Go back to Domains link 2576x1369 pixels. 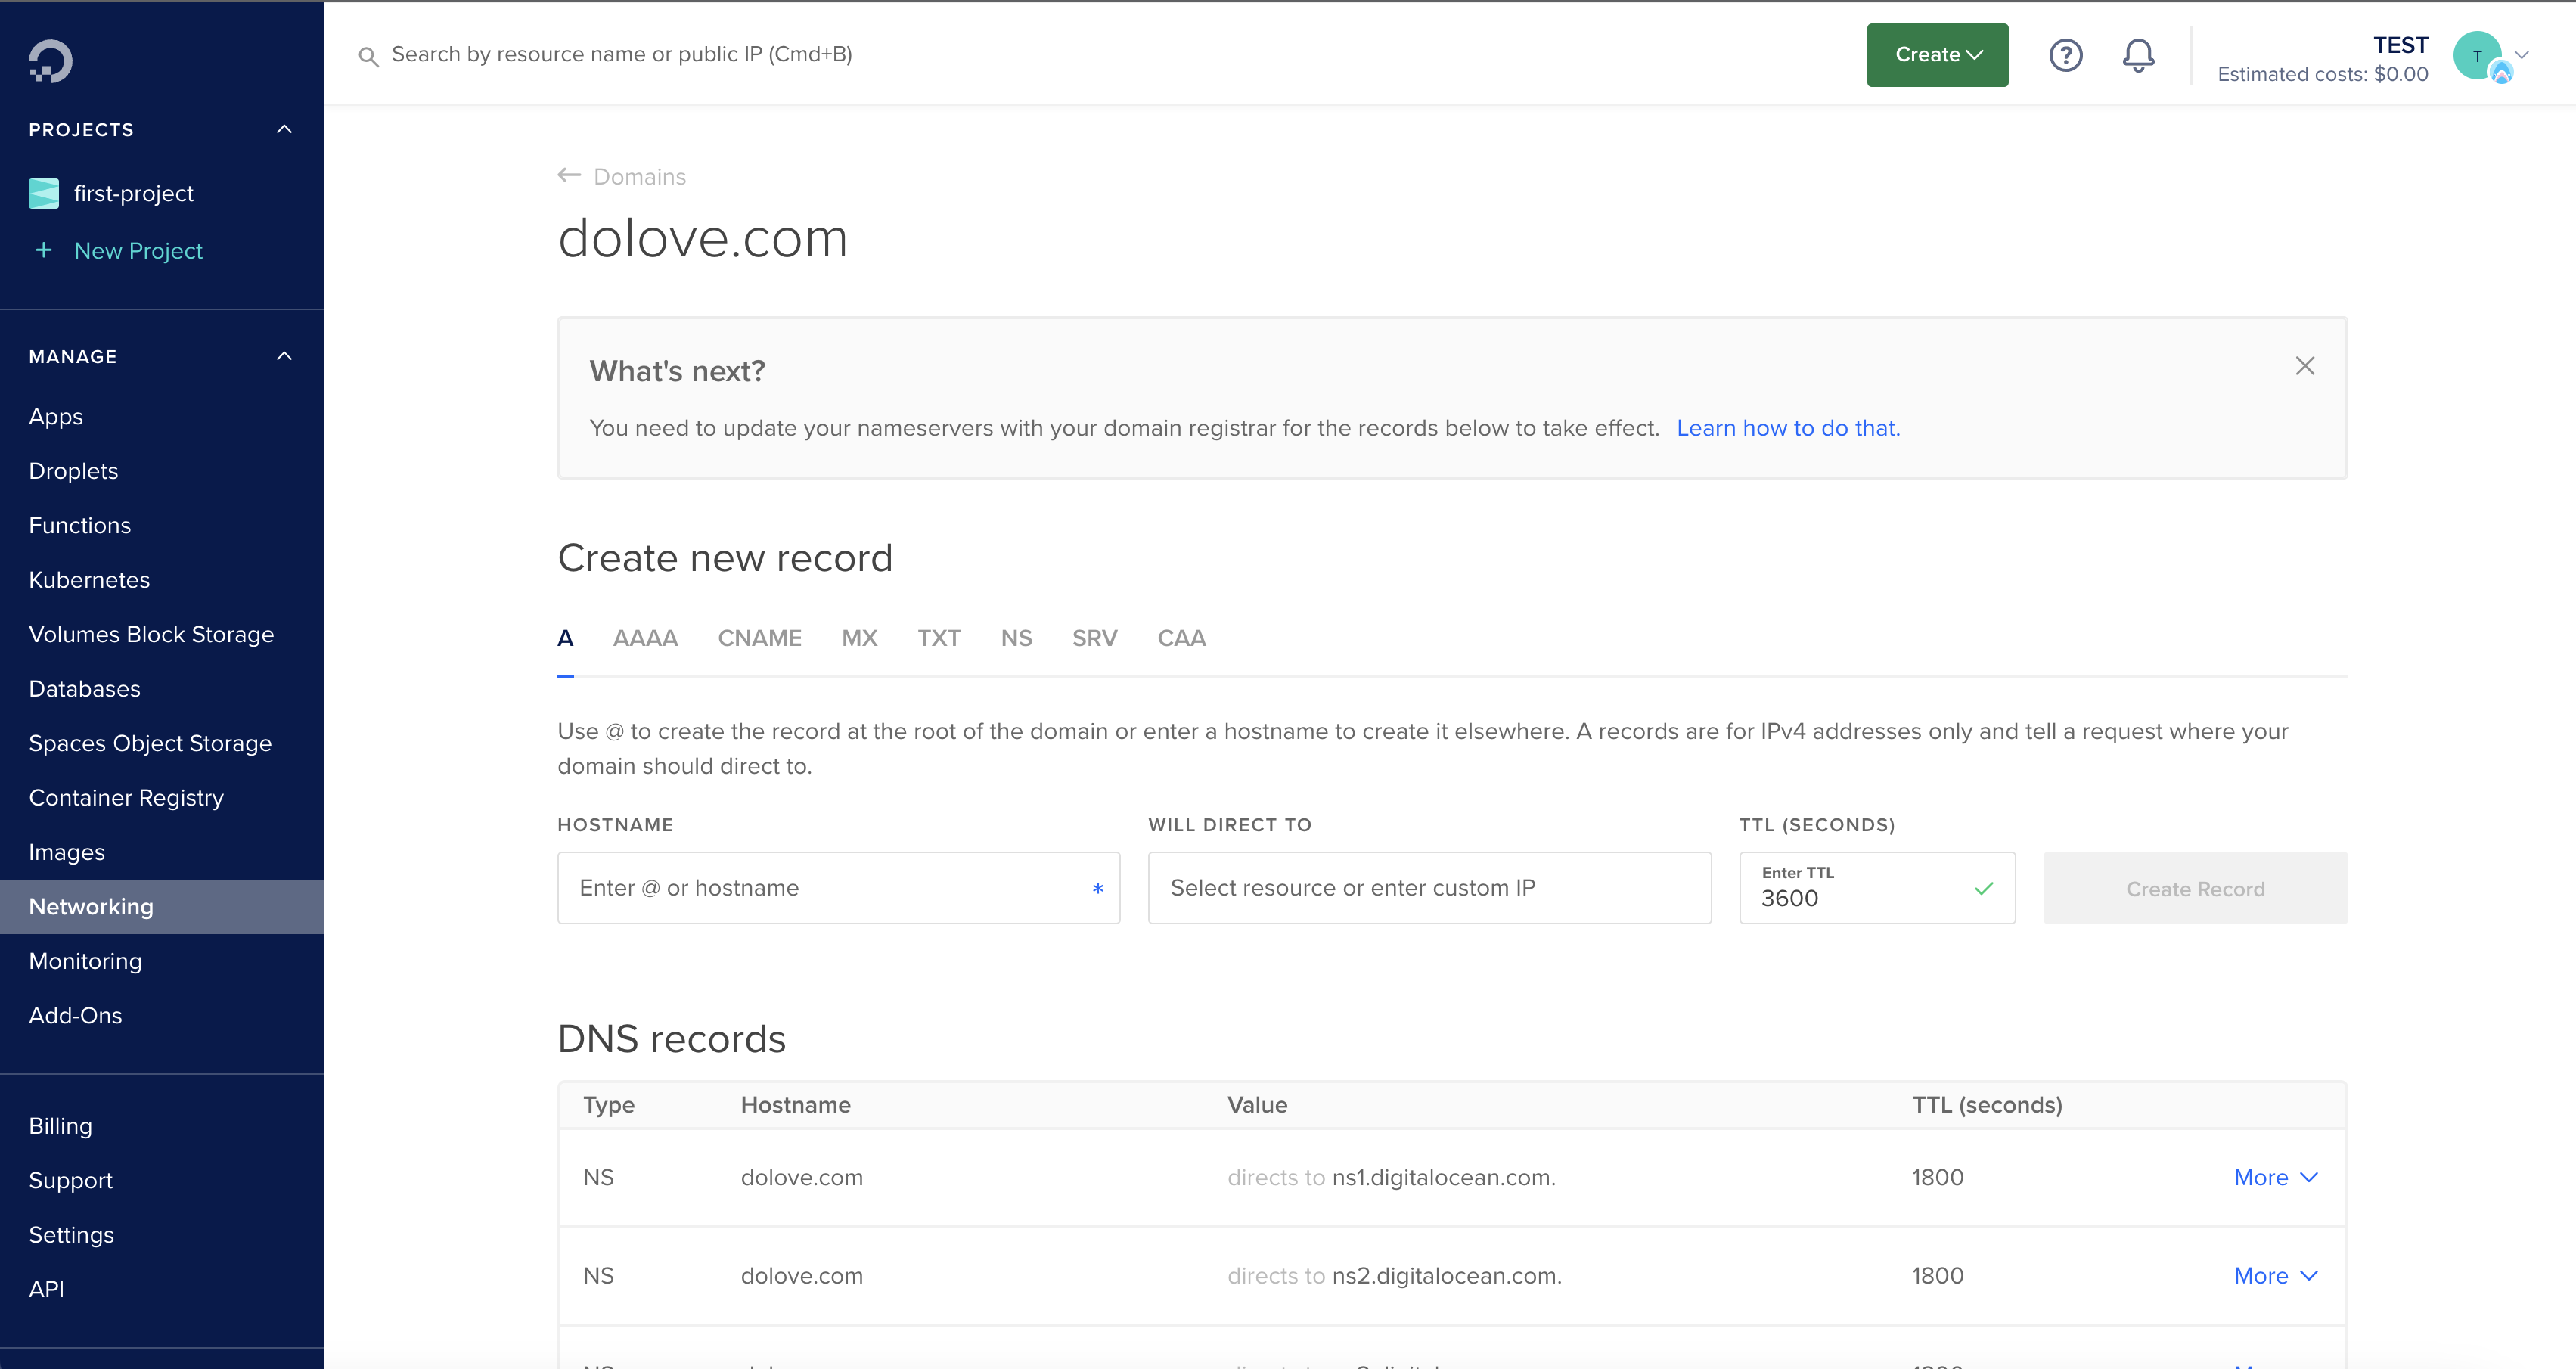pos(639,177)
